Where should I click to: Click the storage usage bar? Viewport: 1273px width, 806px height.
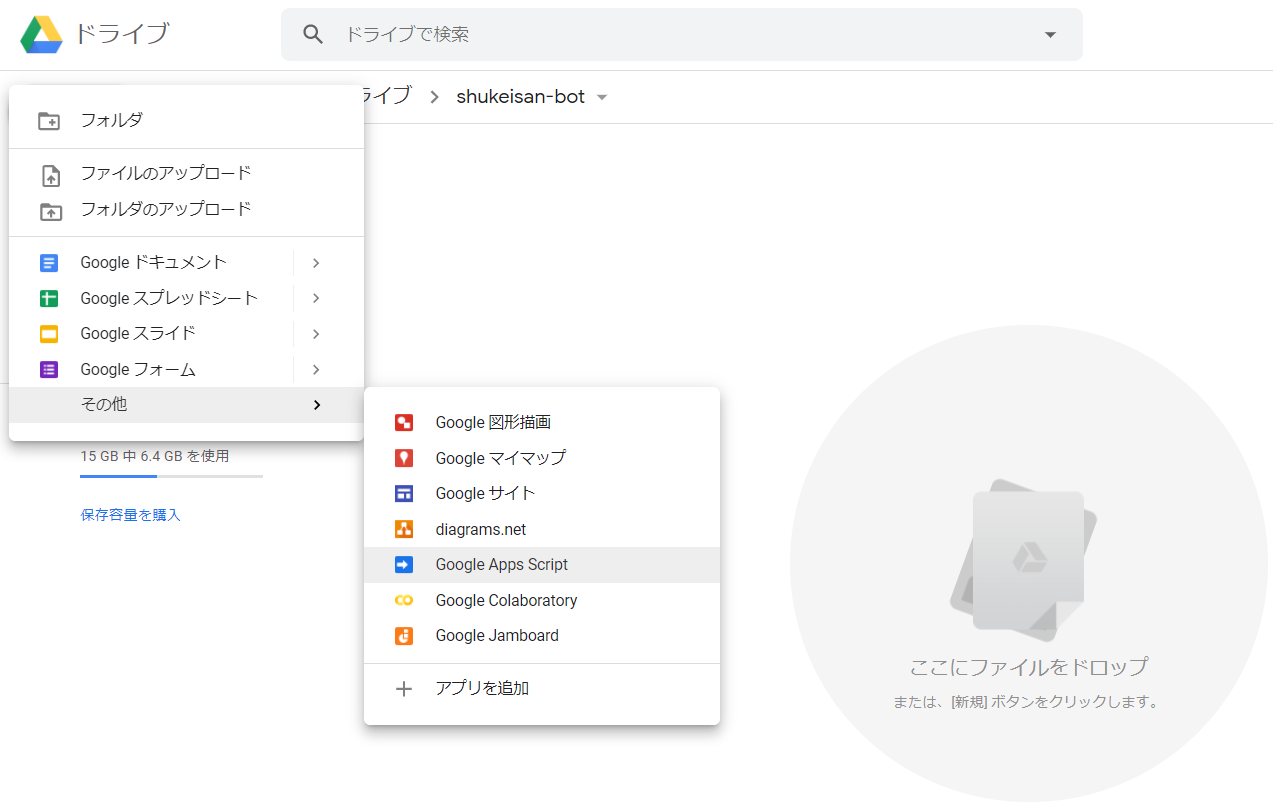click(x=171, y=476)
